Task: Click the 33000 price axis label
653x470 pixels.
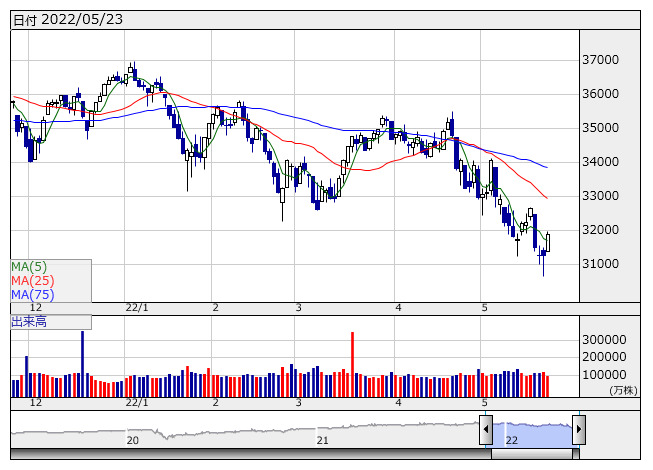Action: pos(600,196)
